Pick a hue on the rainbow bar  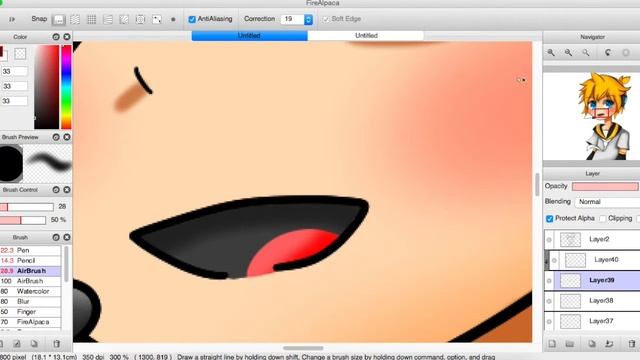coord(66,87)
